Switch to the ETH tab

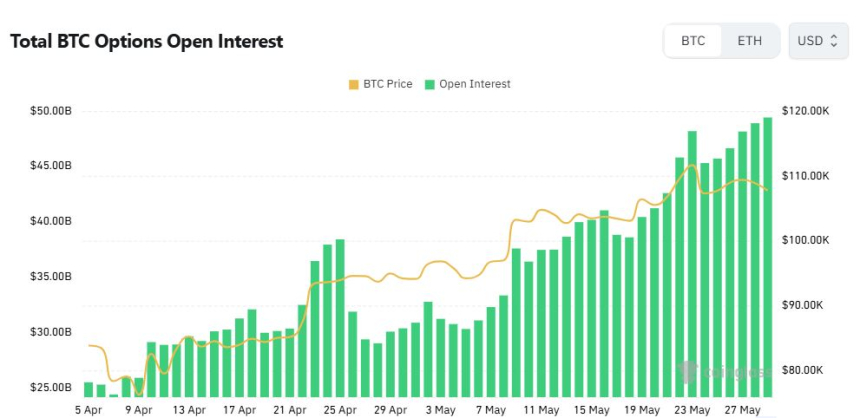(x=749, y=41)
